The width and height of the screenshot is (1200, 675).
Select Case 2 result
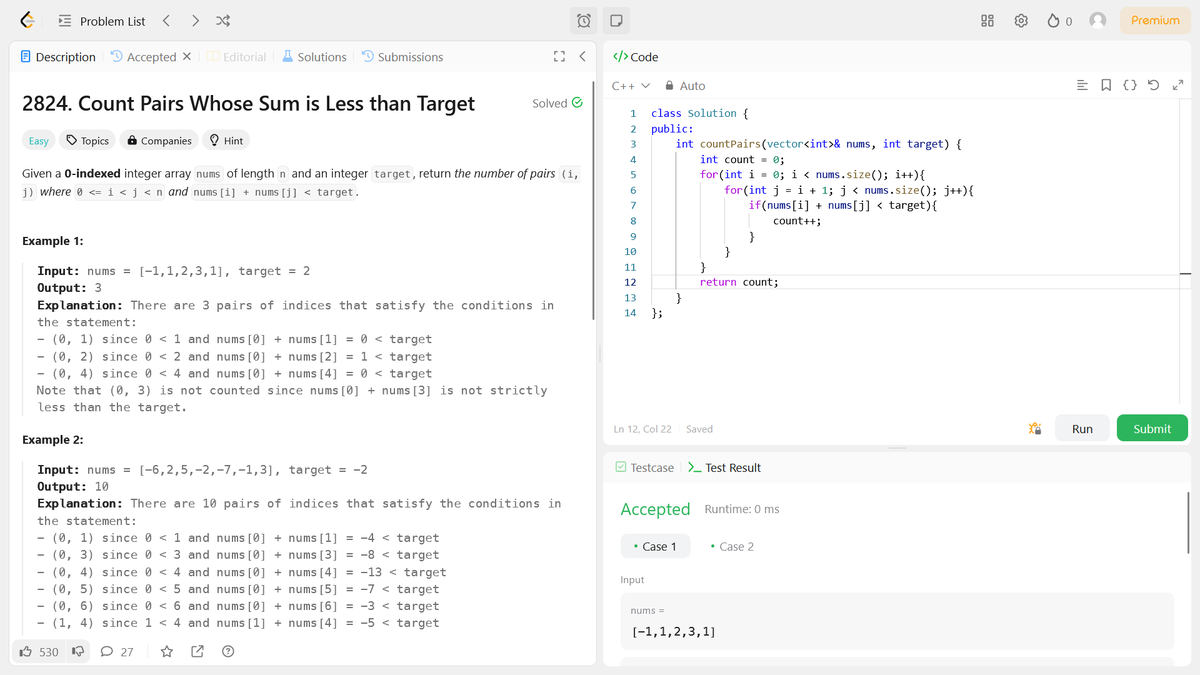click(x=732, y=546)
